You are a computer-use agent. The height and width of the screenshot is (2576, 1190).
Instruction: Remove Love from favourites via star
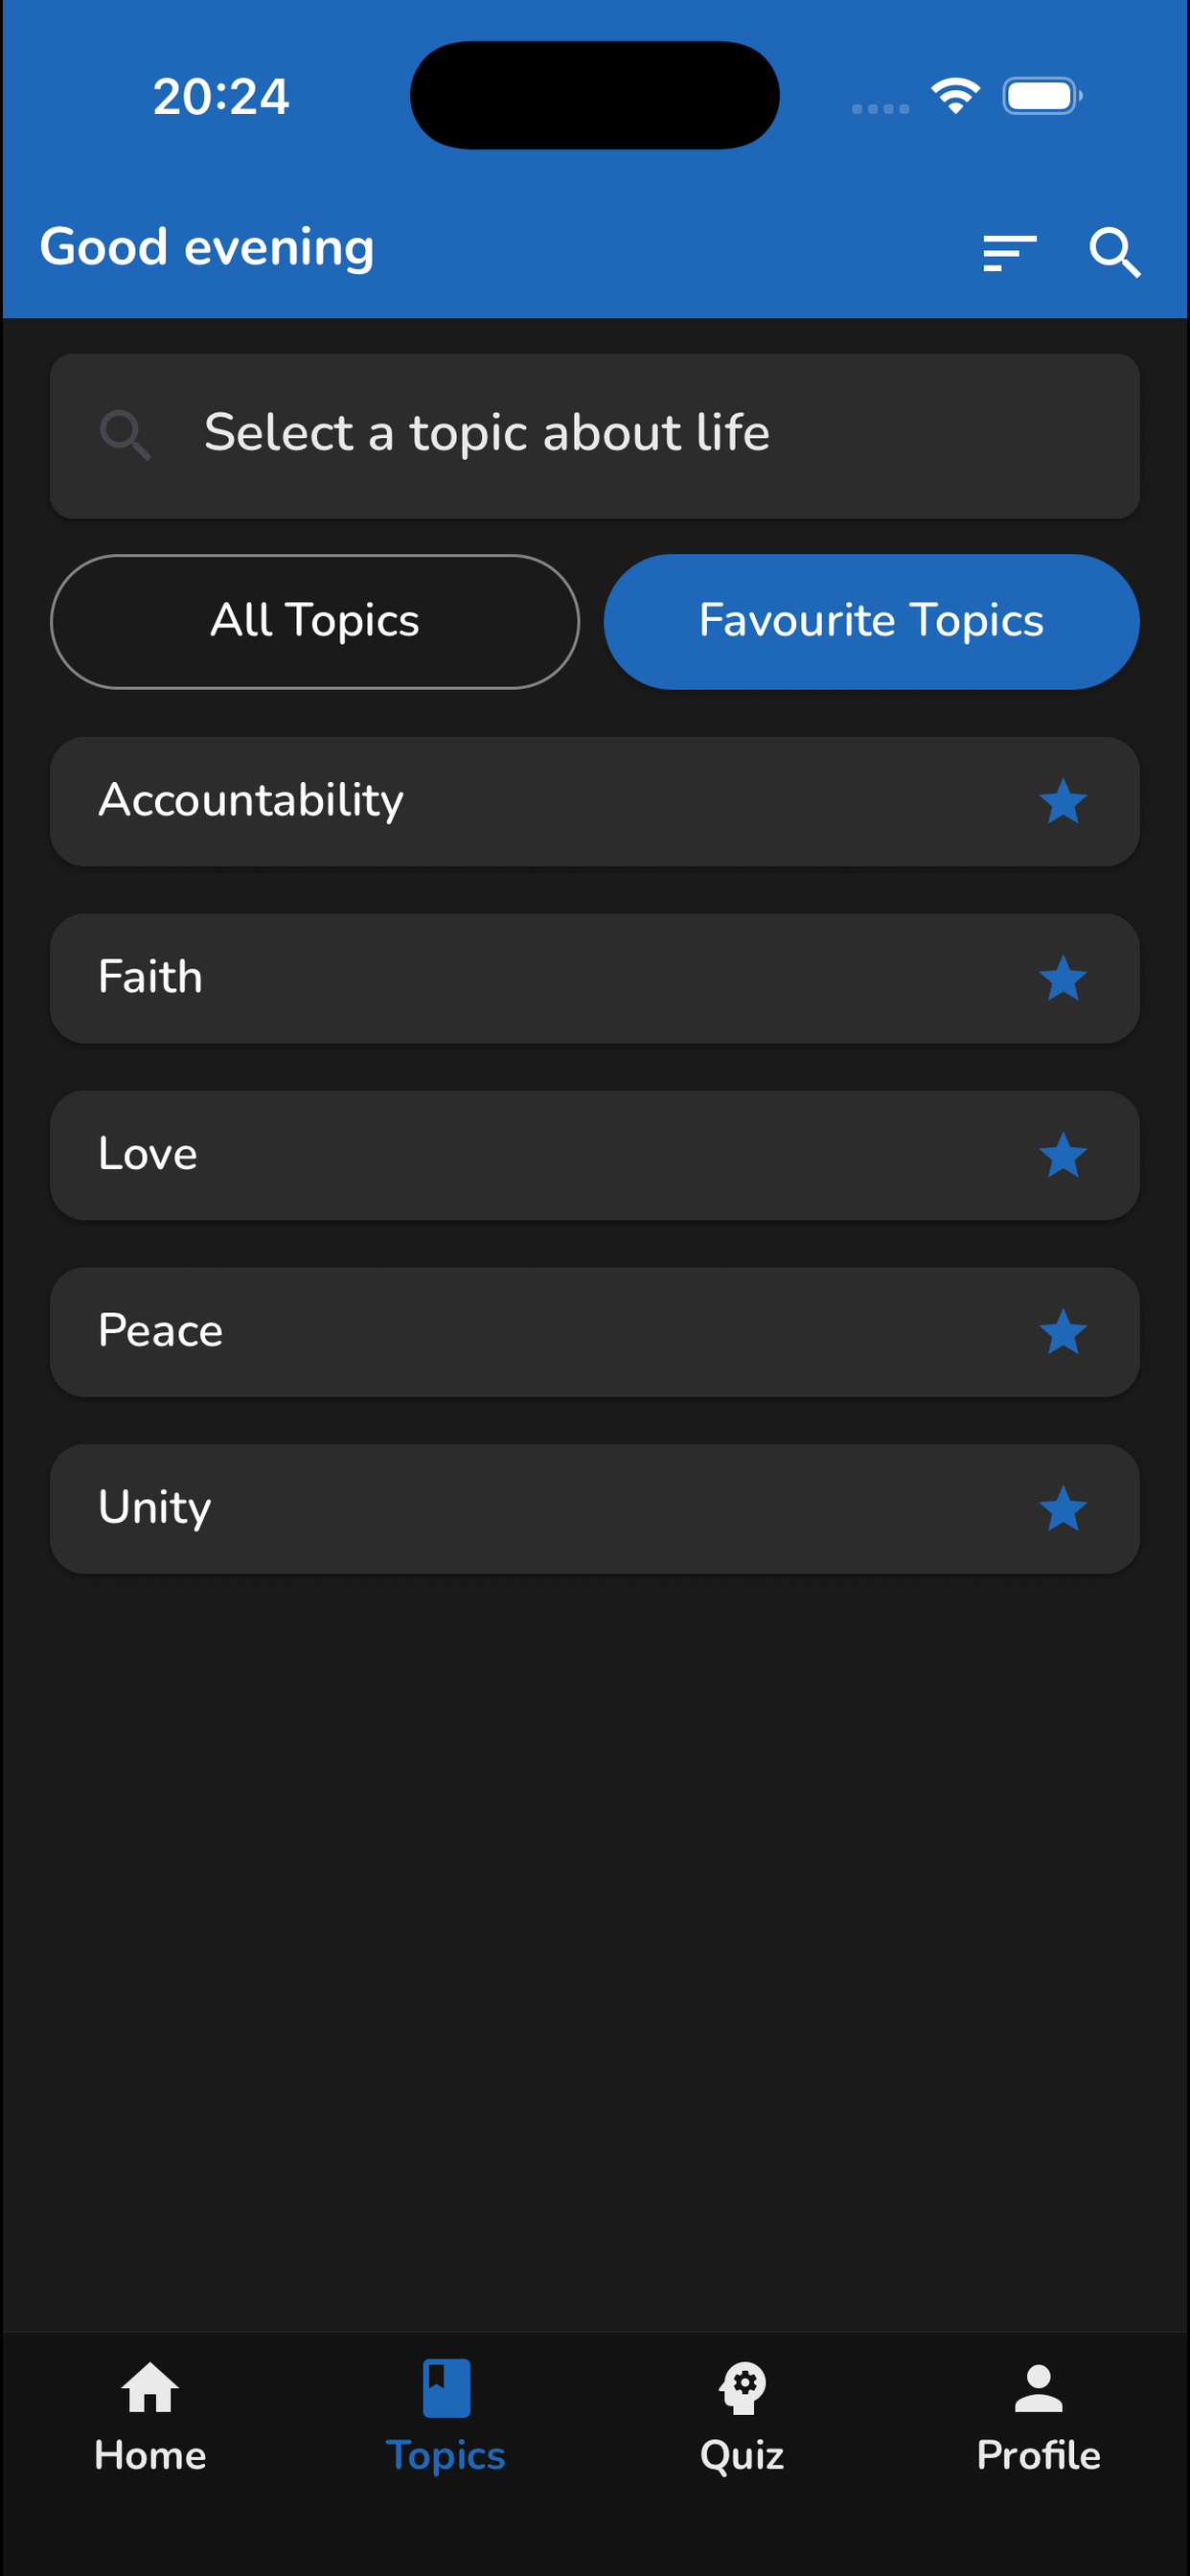[1062, 1155]
